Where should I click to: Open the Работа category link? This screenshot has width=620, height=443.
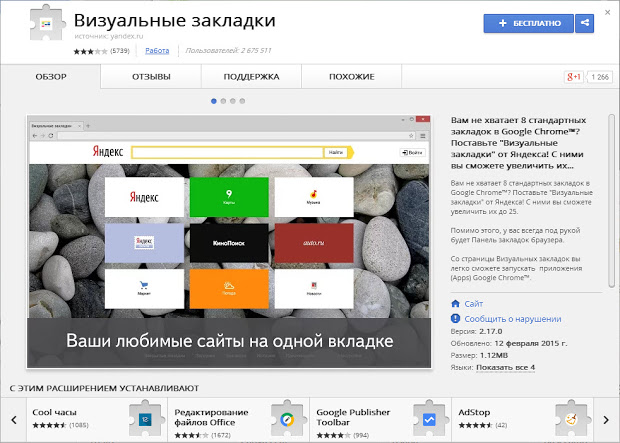[157, 51]
